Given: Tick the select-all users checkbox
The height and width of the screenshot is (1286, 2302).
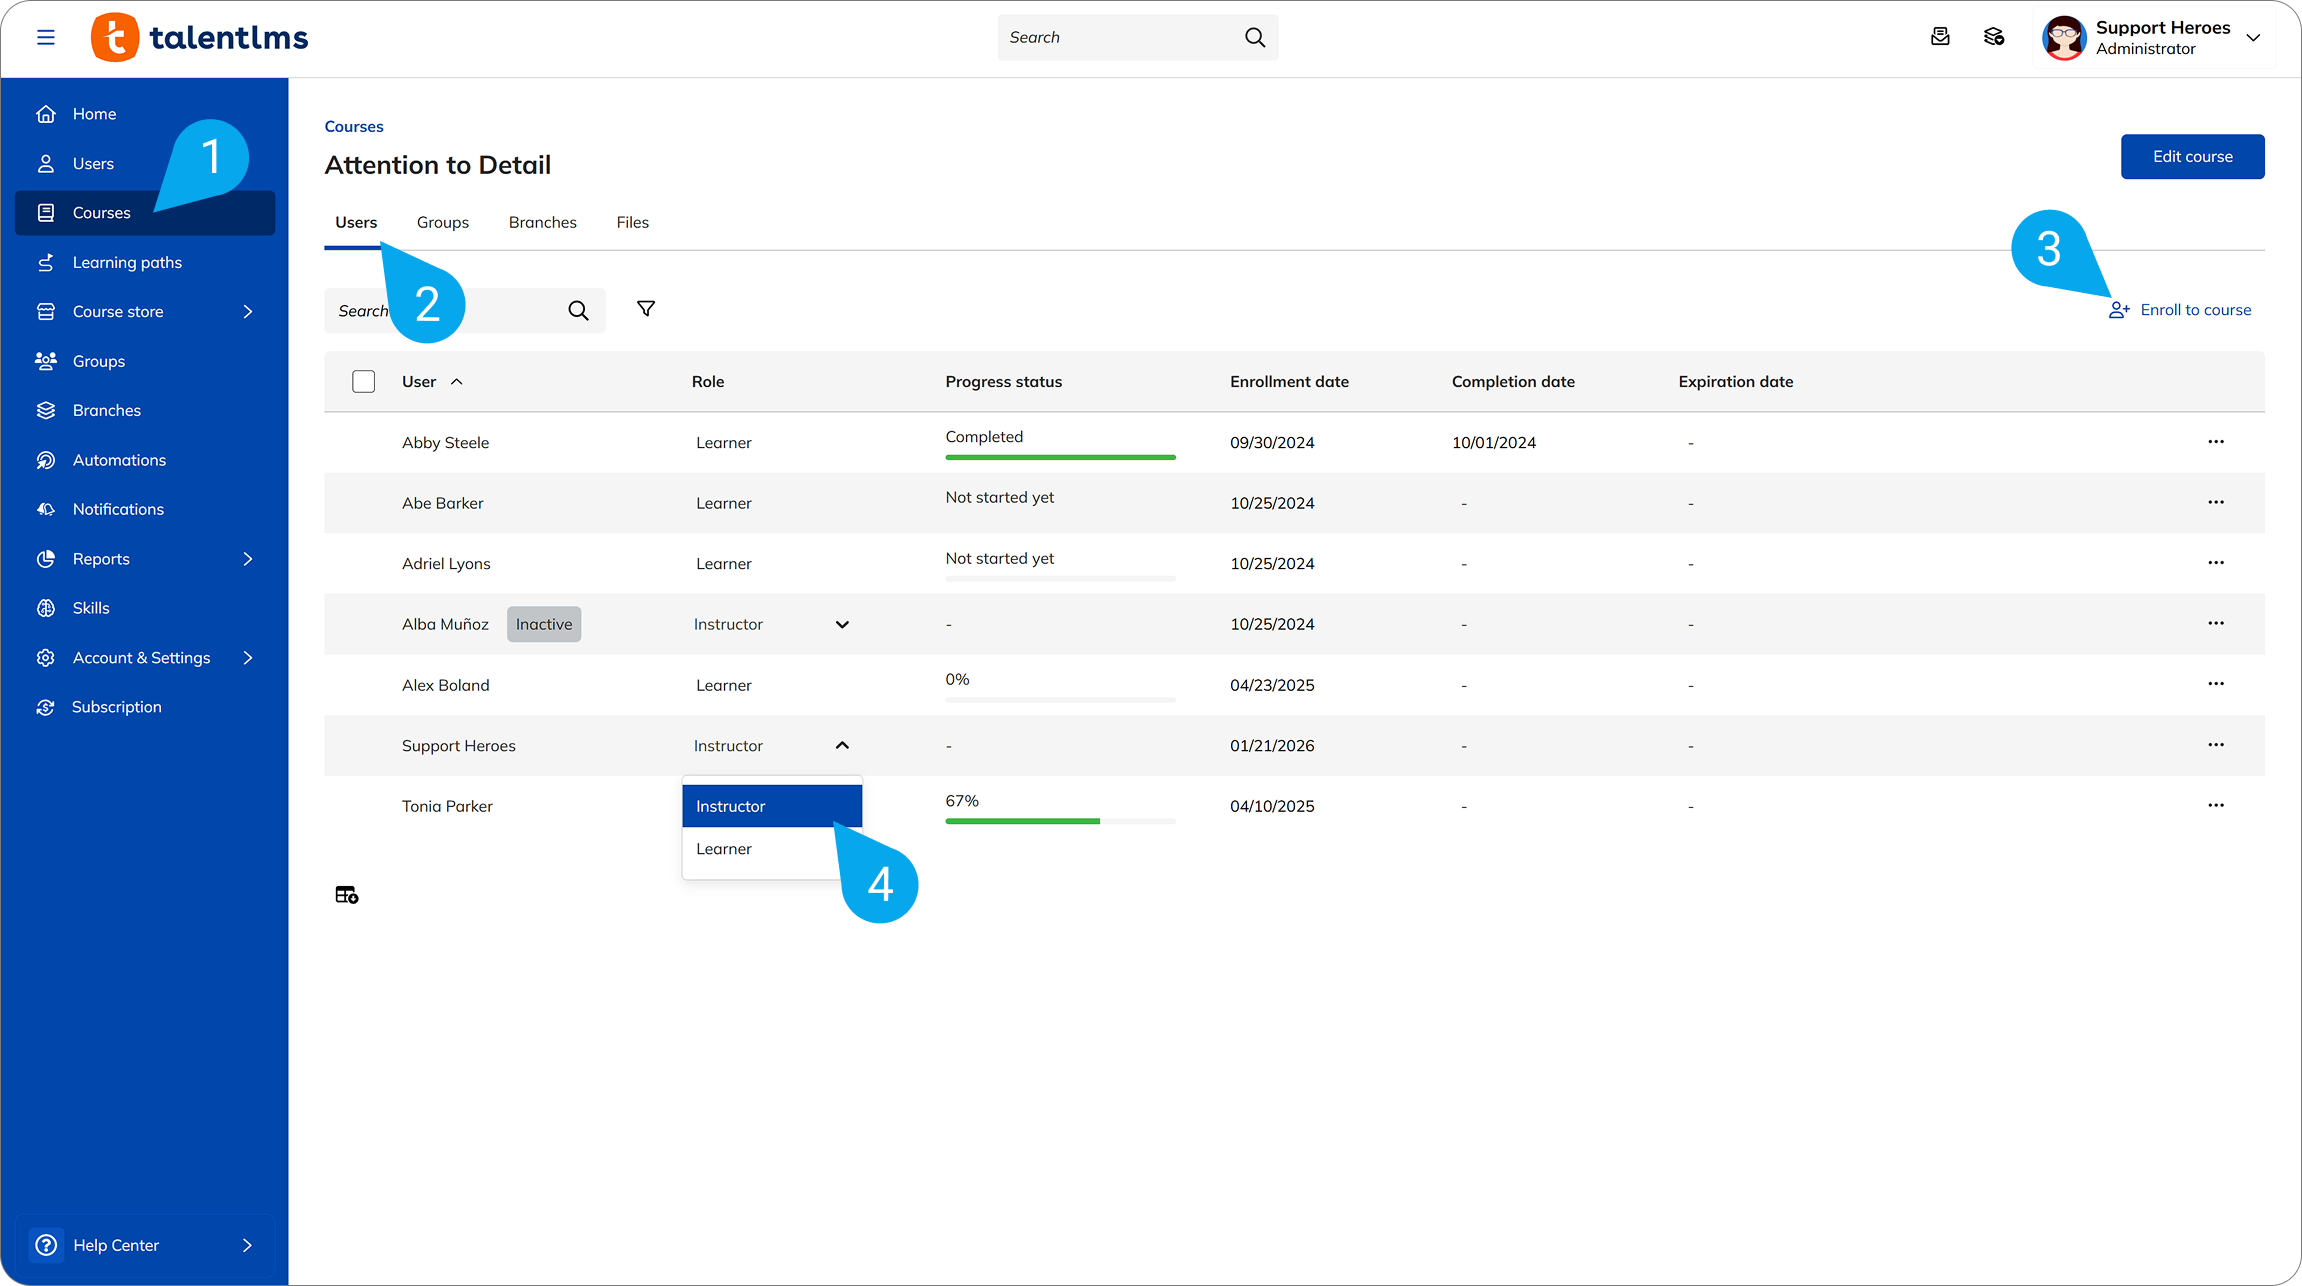Looking at the screenshot, I should click(x=363, y=382).
